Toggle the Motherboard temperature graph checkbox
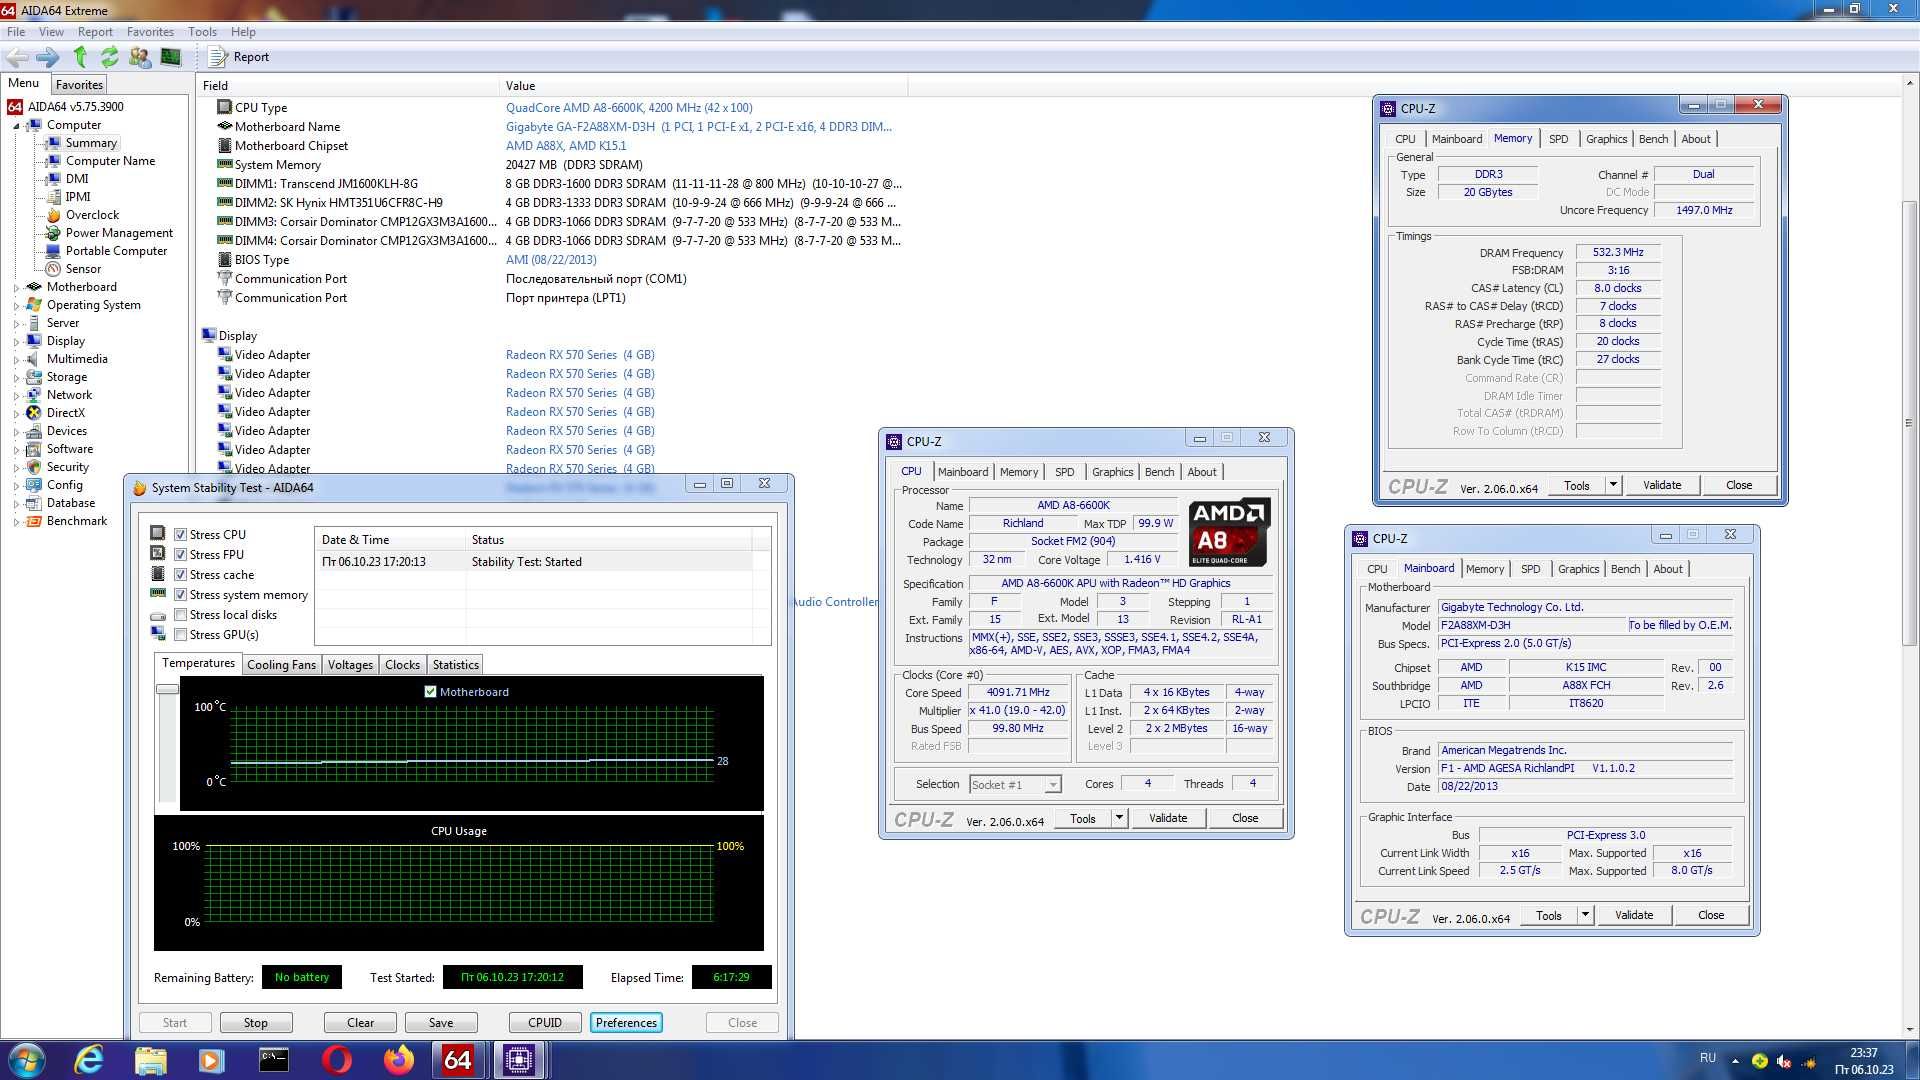1920x1080 pixels. pos(431,691)
